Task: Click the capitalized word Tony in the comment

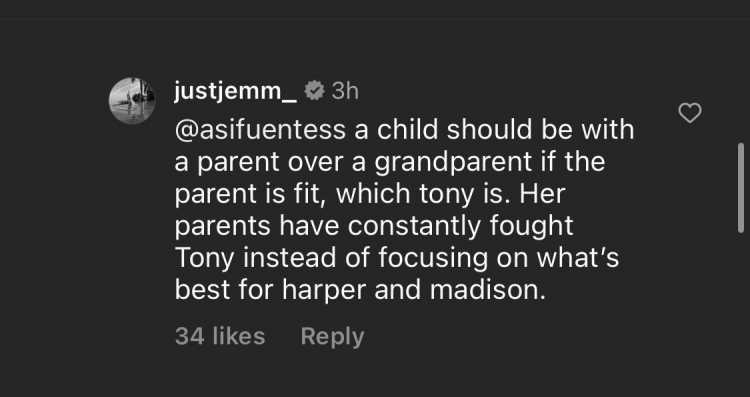Action: point(205,259)
